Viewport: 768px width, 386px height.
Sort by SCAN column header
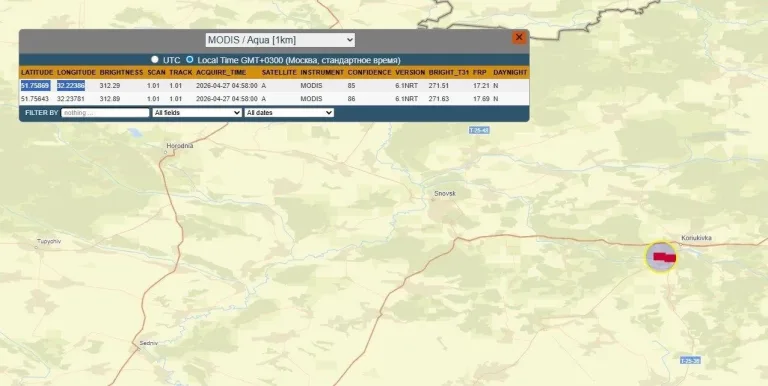coord(156,72)
